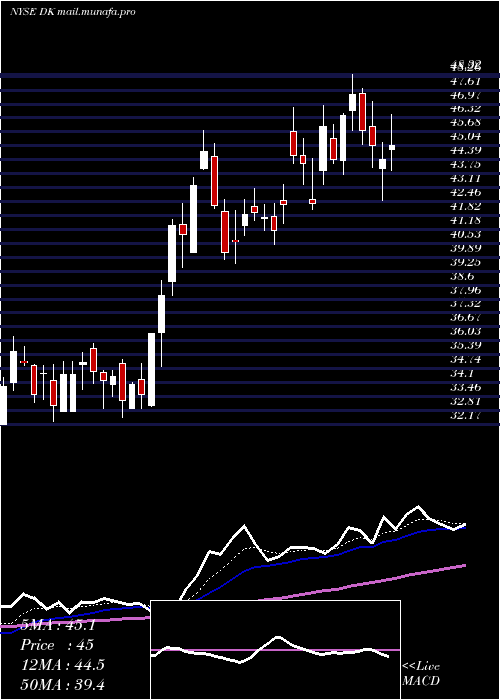
Task: Click the 37.96 price axis label
Action: click(x=466, y=290)
